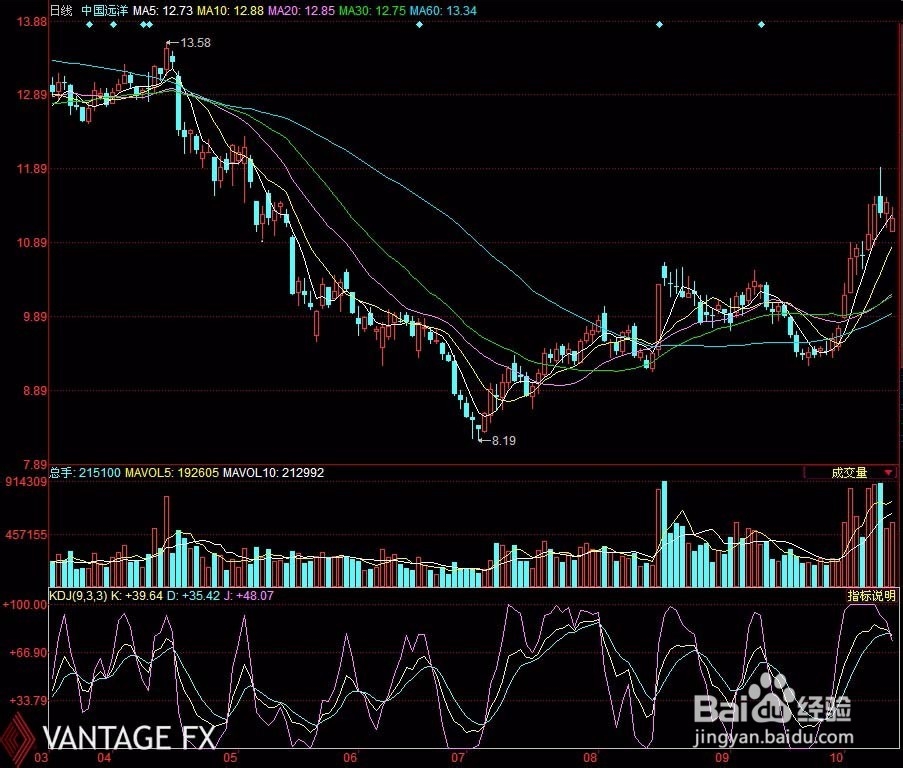Click the 10.89 price axis label
The width and height of the screenshot is (903, 768).
click(x=32, y=242)
